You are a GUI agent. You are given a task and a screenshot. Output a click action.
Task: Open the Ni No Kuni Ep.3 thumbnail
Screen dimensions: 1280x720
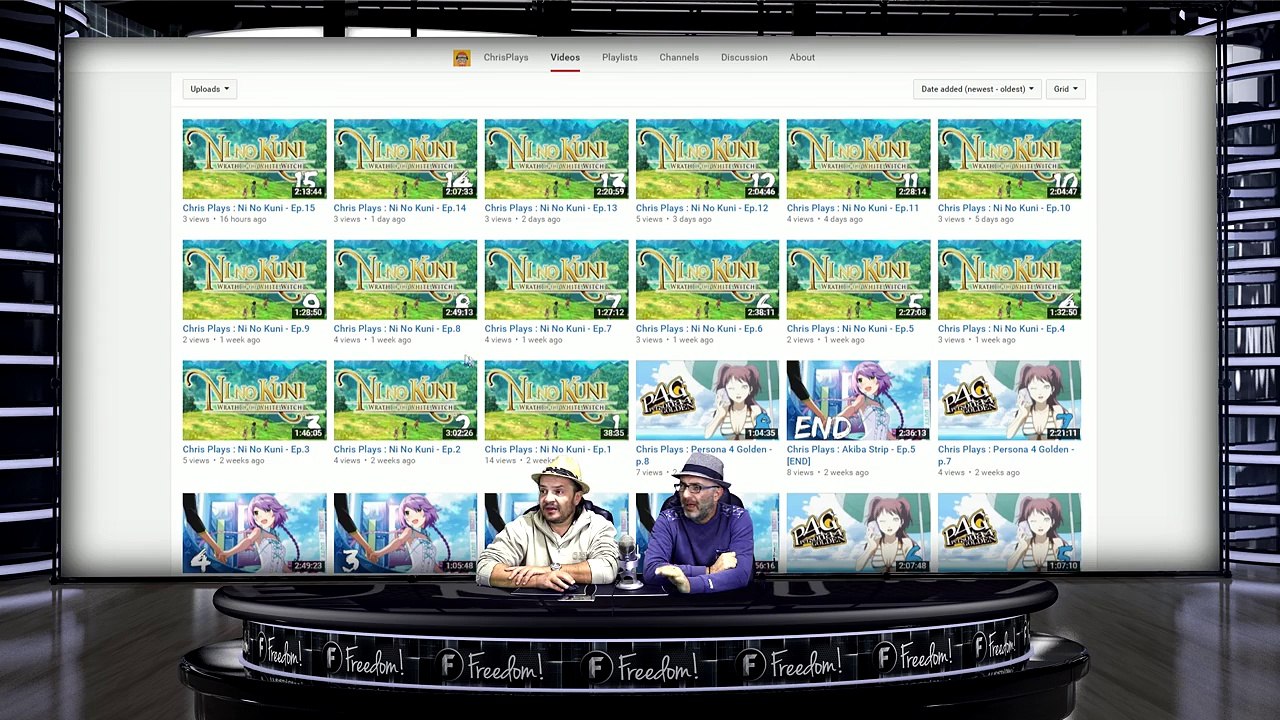pyautogui.click(x=254, y=401)
